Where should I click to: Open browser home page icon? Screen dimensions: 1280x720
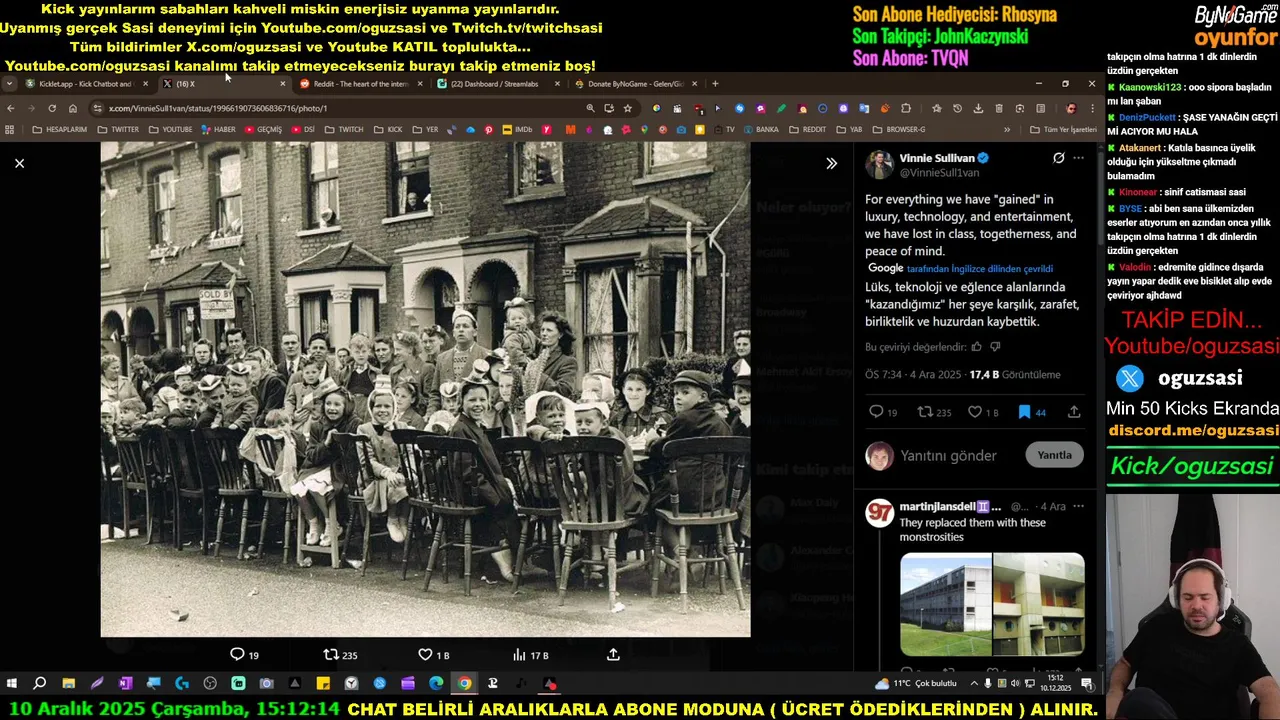[x=73, y=108]
